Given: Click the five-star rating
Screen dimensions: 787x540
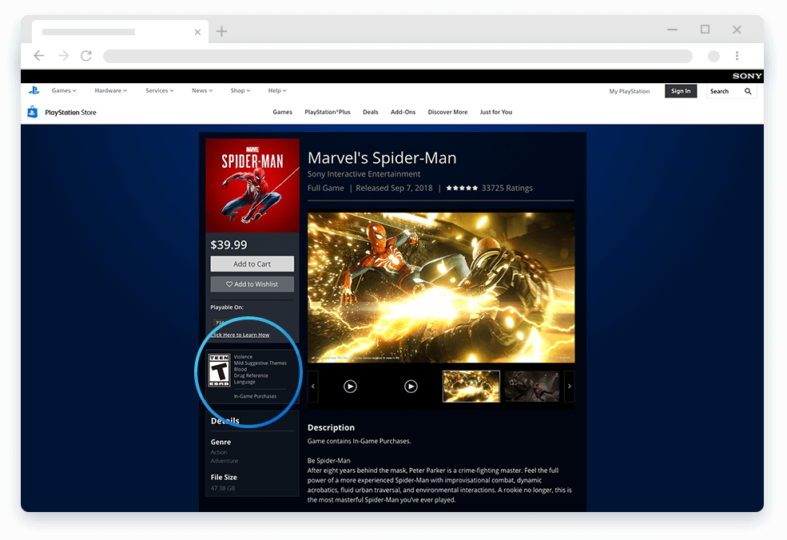Looking at the screenshot, I should pyautogui.click(x=462, y=188).
